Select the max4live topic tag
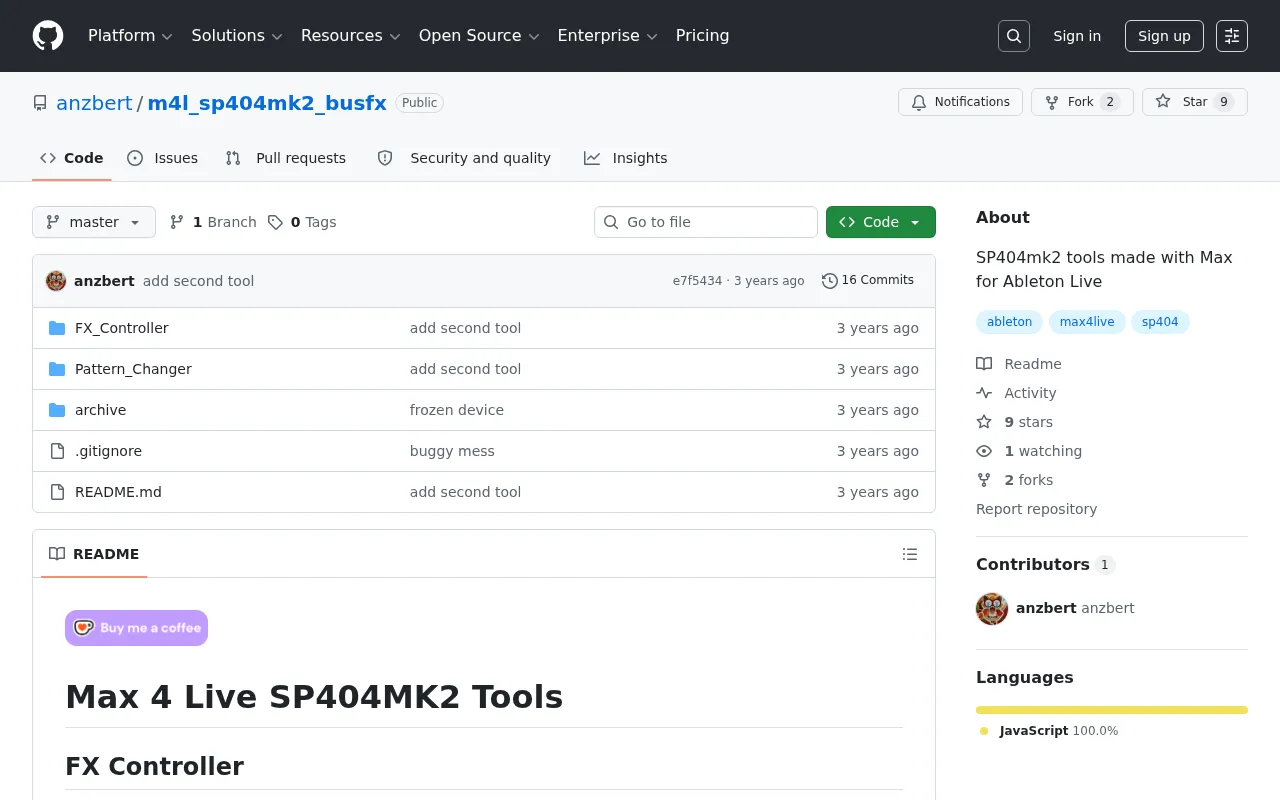1280x800 pixels. (x=1087, y=322)
